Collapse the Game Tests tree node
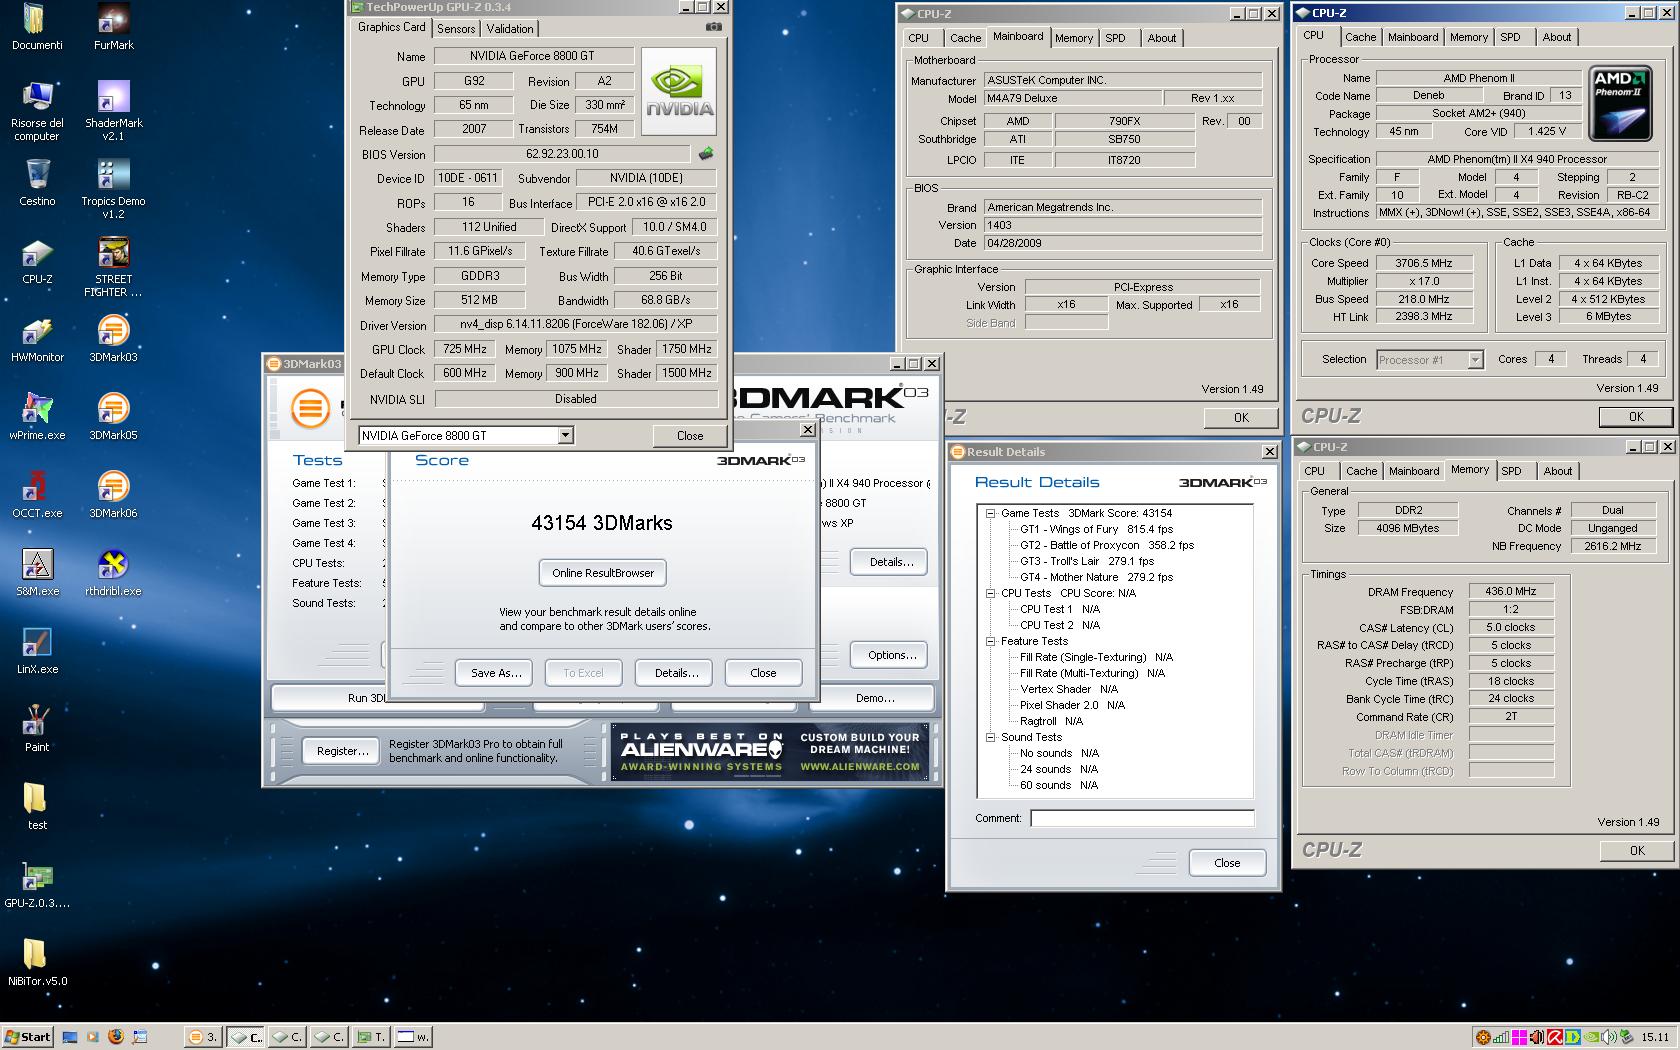 click(x=990, y=513)
